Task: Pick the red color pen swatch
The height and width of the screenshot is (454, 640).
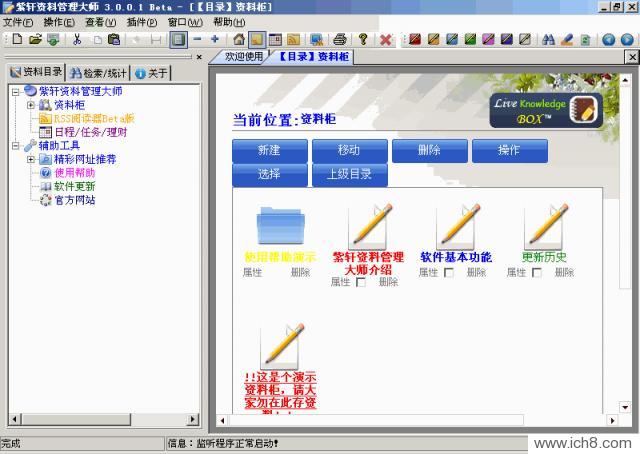Action: (415, 40)
